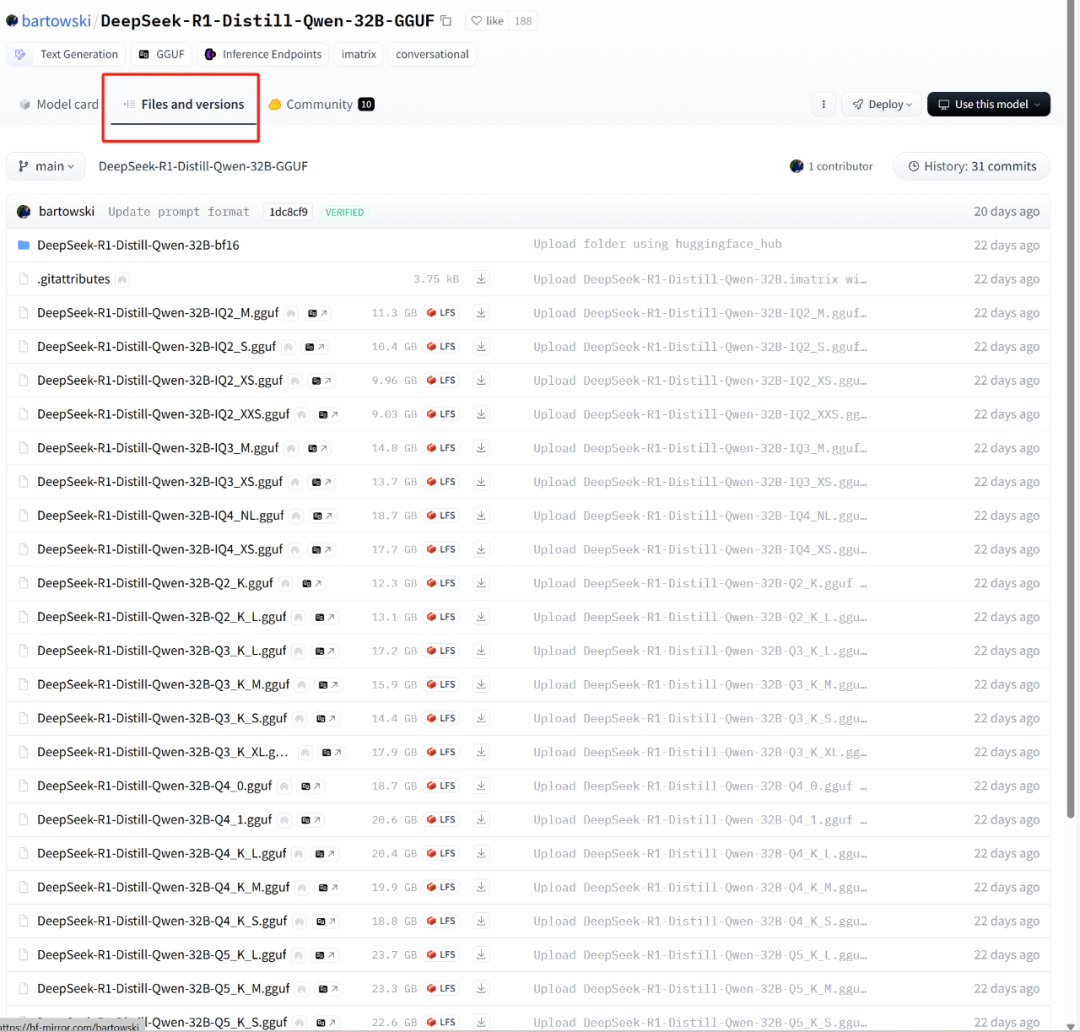The image size is (1080, 1032).
Task: Open 'Upload folder using huggingface_hub' commit
Action: pos(657,244)
